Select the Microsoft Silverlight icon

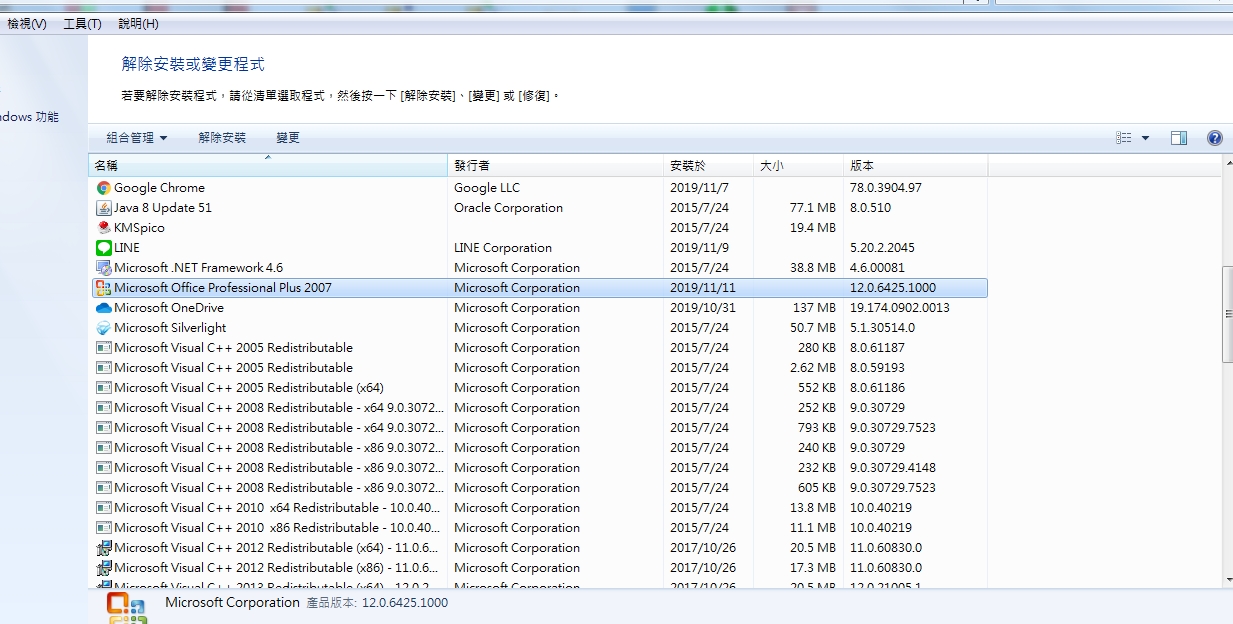[103, 328]
